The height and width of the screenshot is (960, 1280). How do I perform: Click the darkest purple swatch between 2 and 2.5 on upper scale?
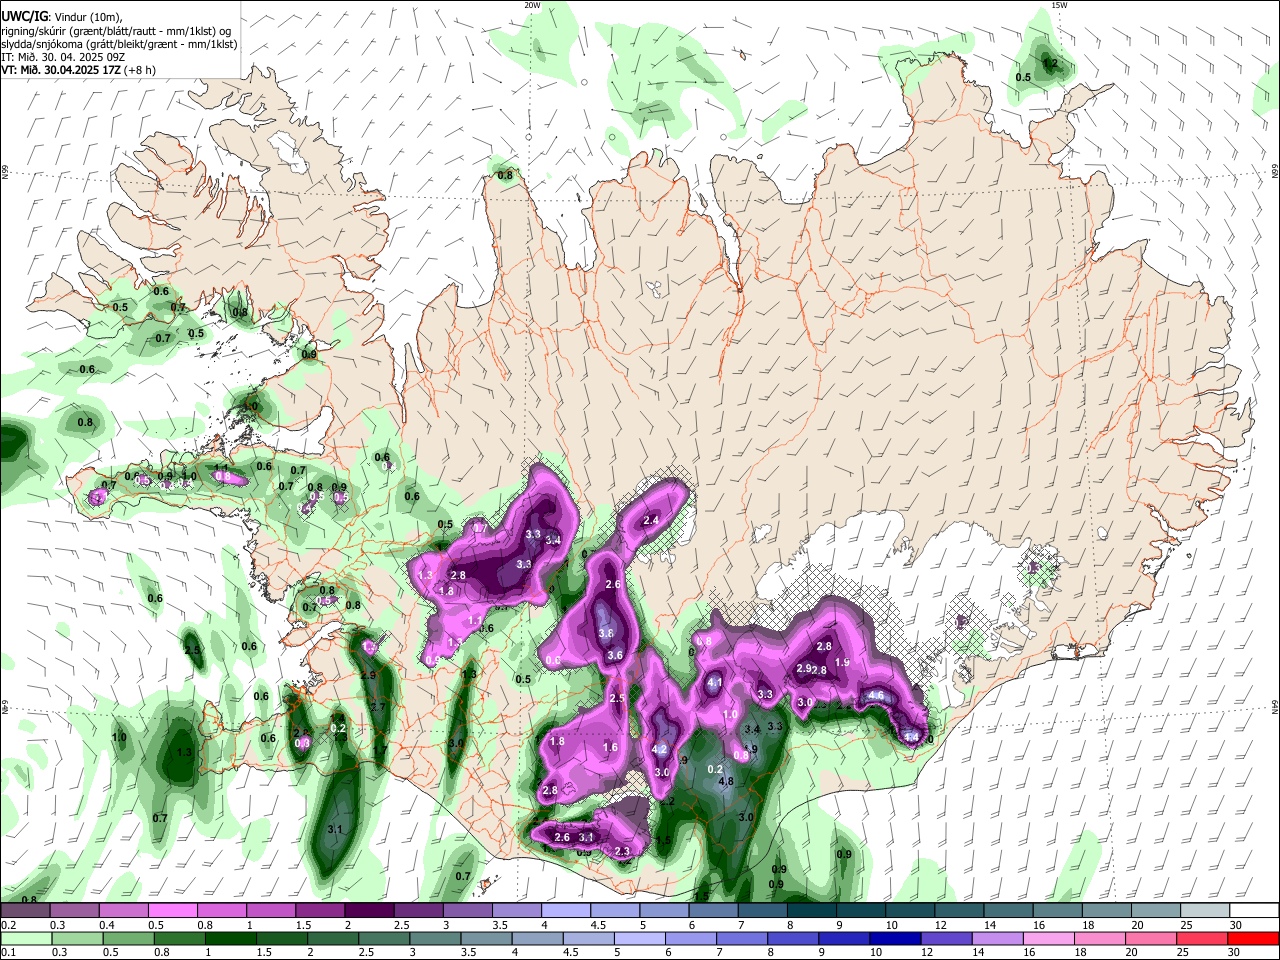[369, 911]
